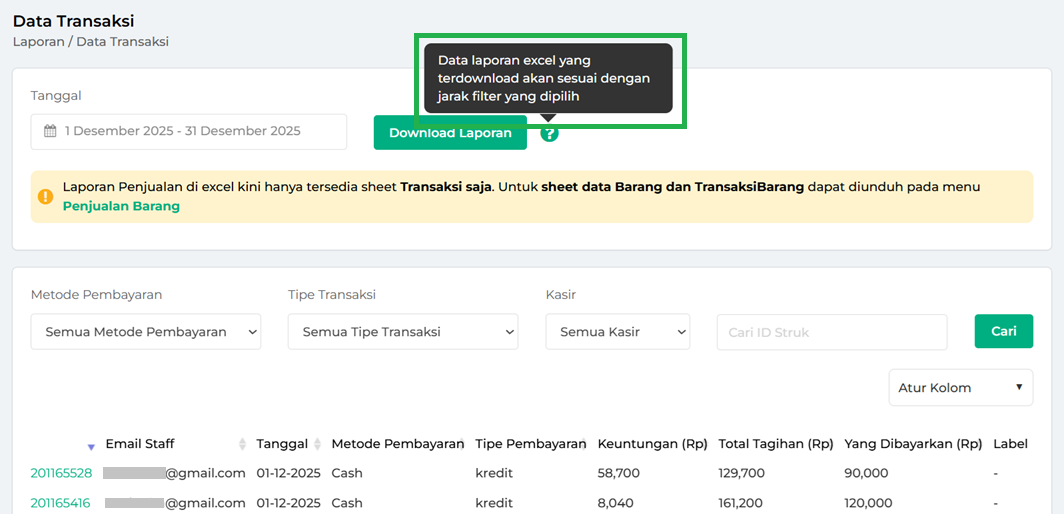
Task: Follow the Penjualan Barang link
Action: tap(121, 206)
